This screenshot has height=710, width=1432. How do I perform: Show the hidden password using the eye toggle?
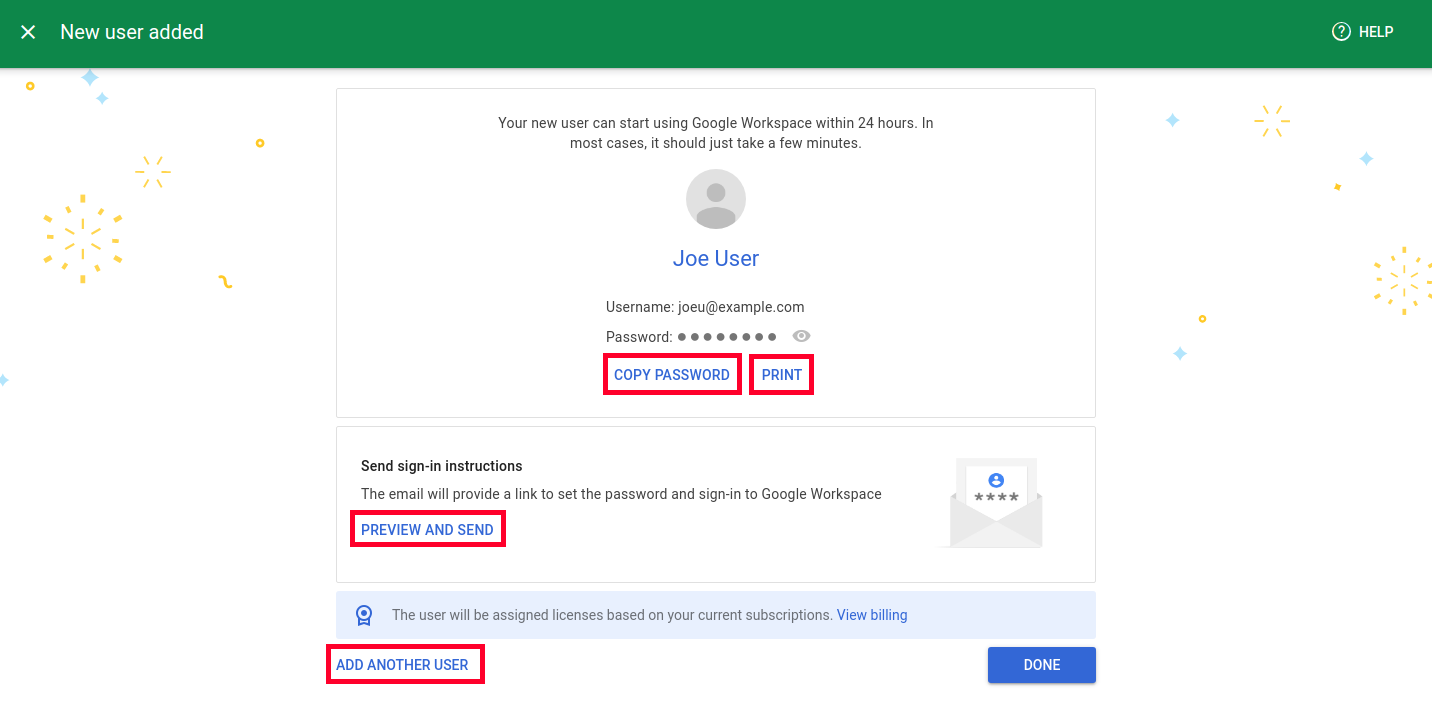pyautogui.click(x=801, y=336)
